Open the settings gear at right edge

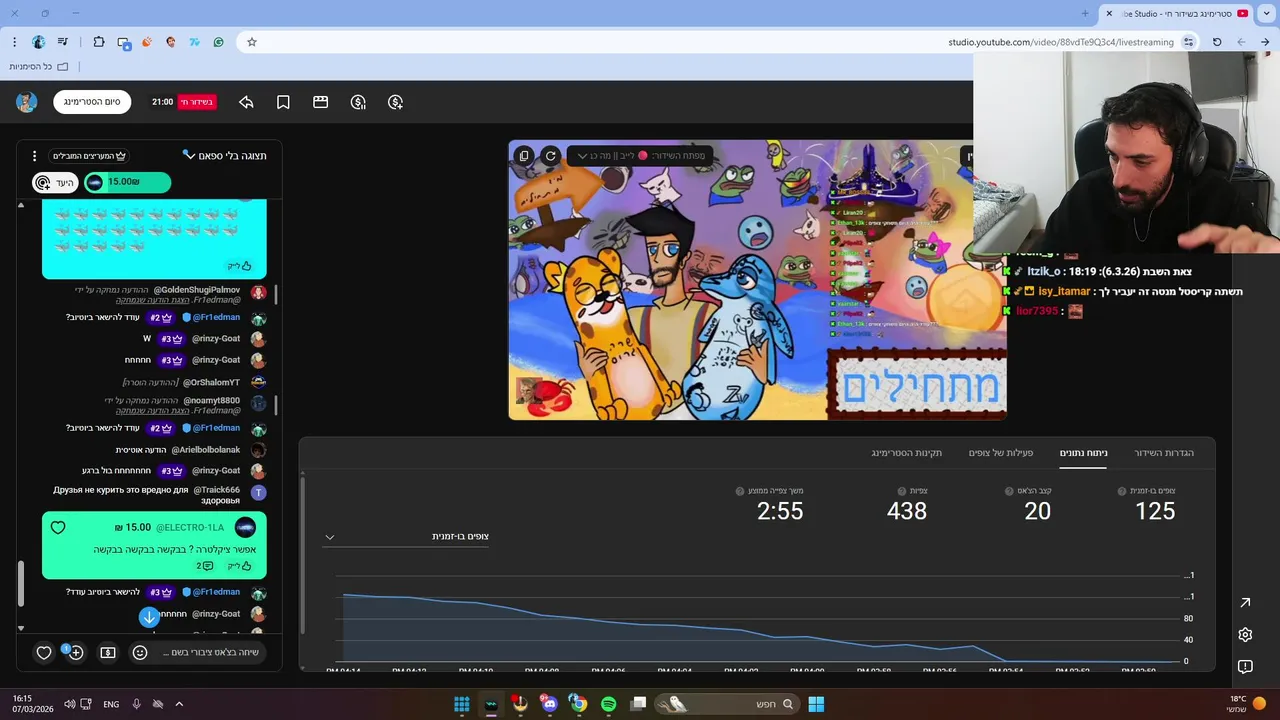pyautogui.click(x=1245, y=634)
